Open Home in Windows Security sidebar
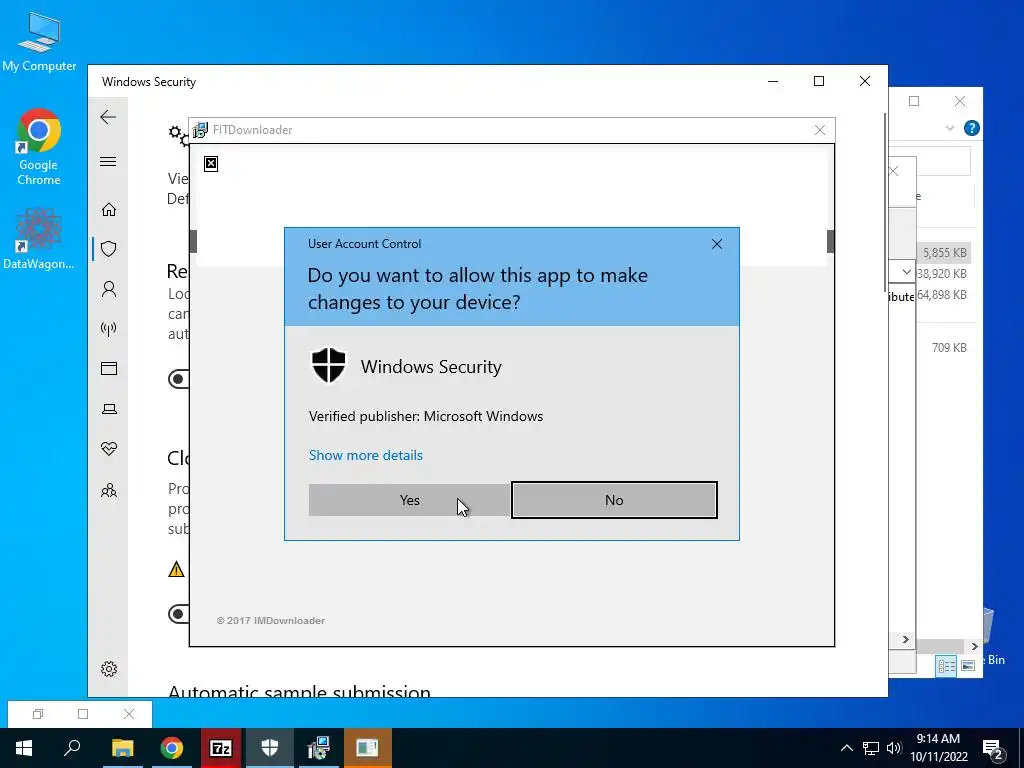 tap(109, 210)
